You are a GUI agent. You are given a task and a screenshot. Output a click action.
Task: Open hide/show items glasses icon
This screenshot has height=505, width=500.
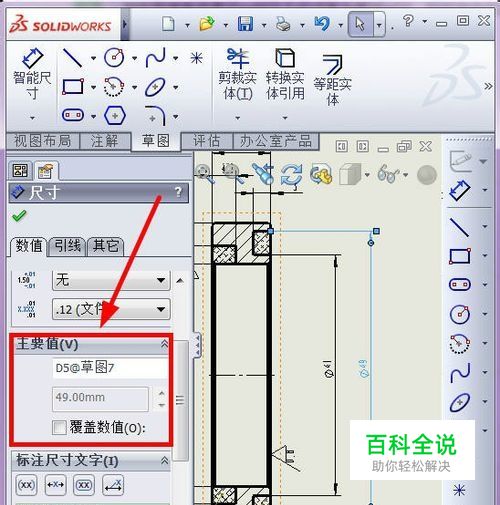tap(388, 174)
